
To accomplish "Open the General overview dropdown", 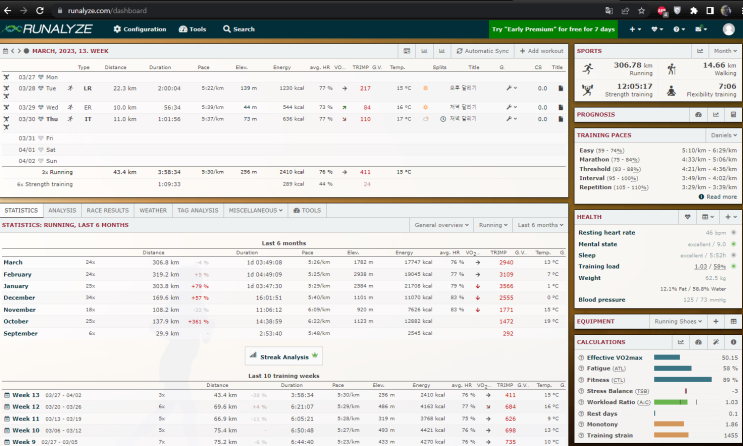I will (442, 225).
